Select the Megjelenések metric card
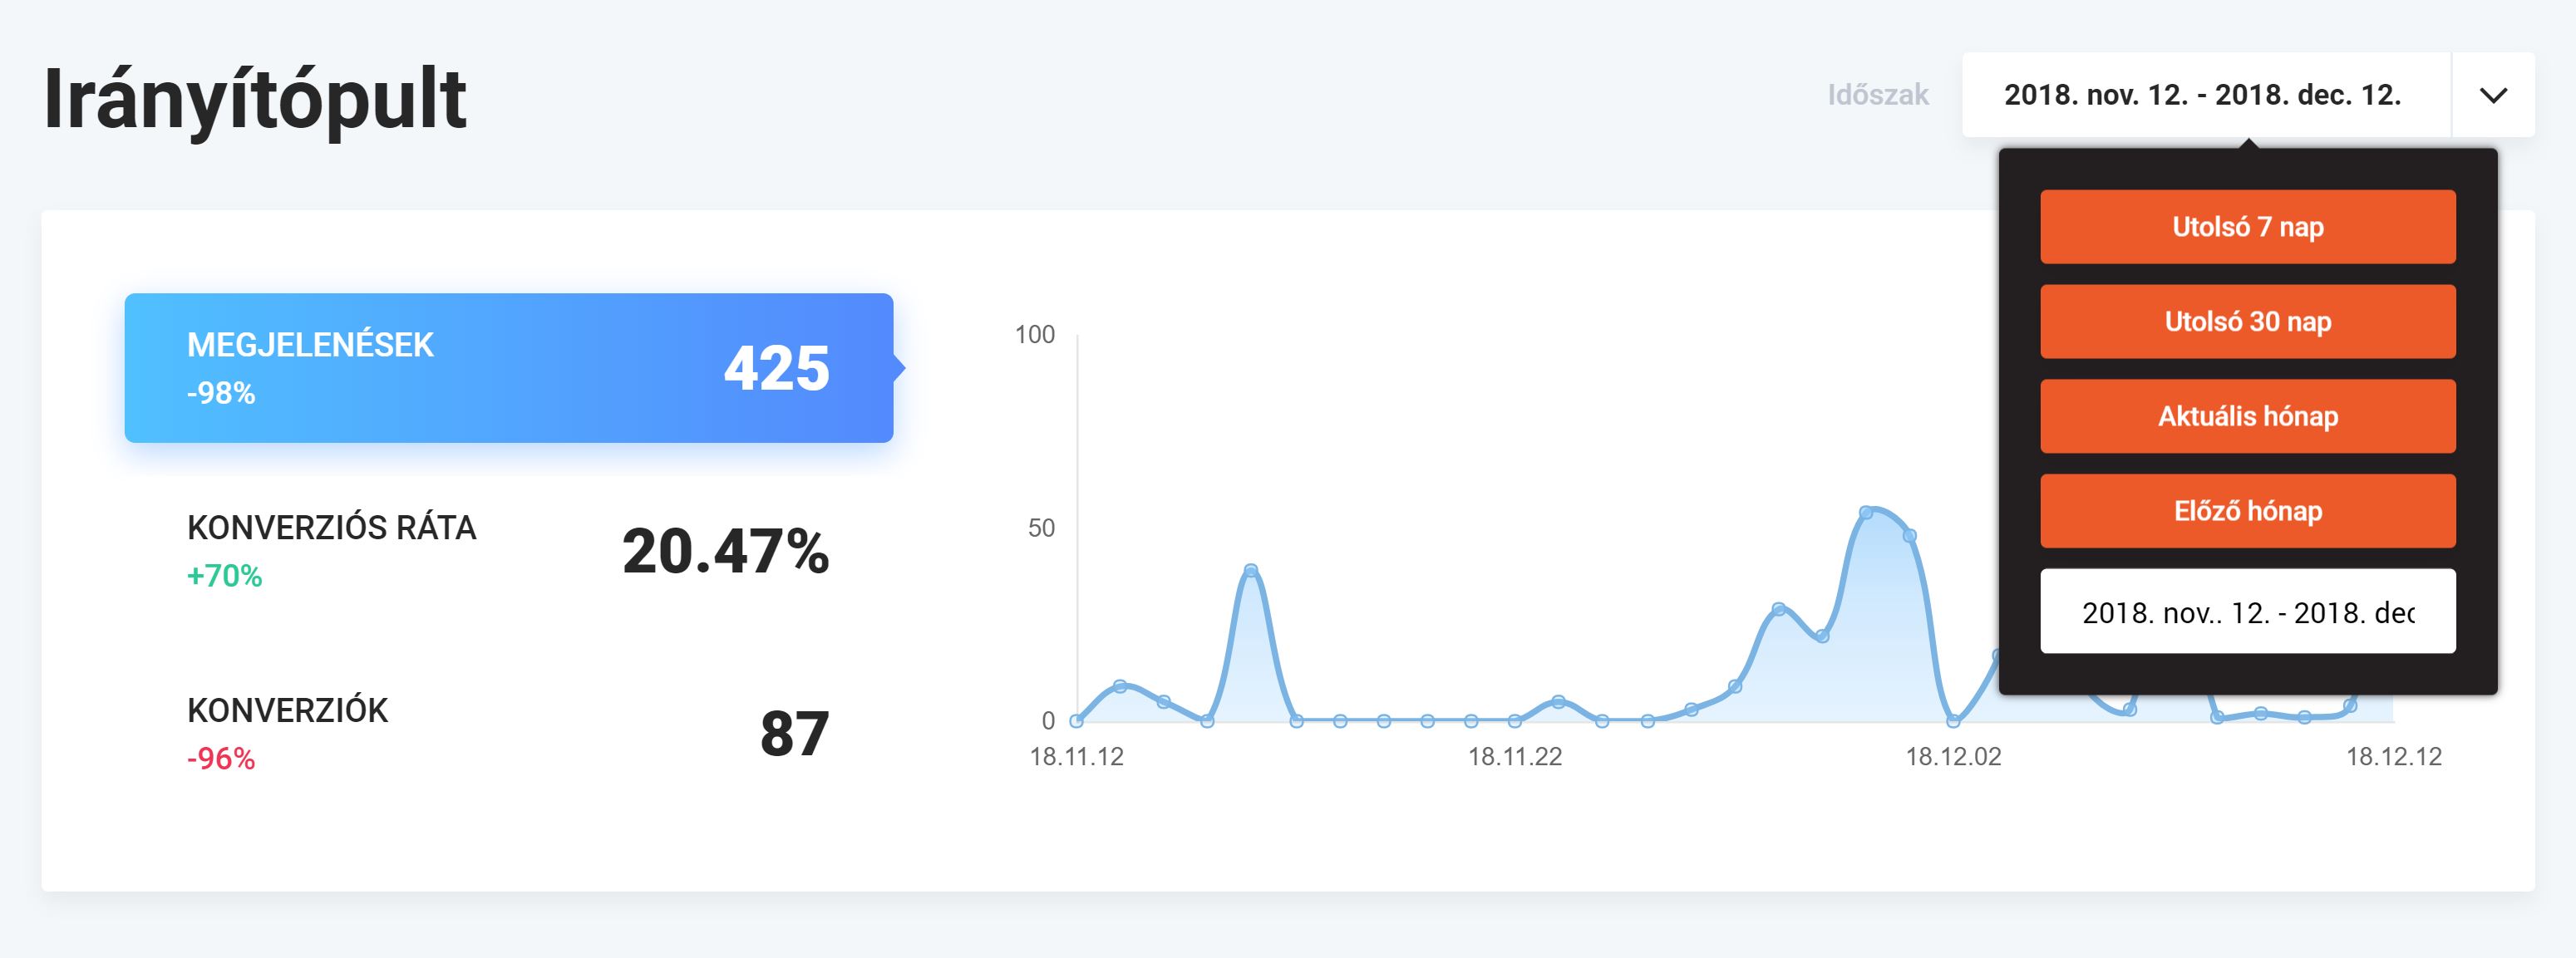 (508, 368)
